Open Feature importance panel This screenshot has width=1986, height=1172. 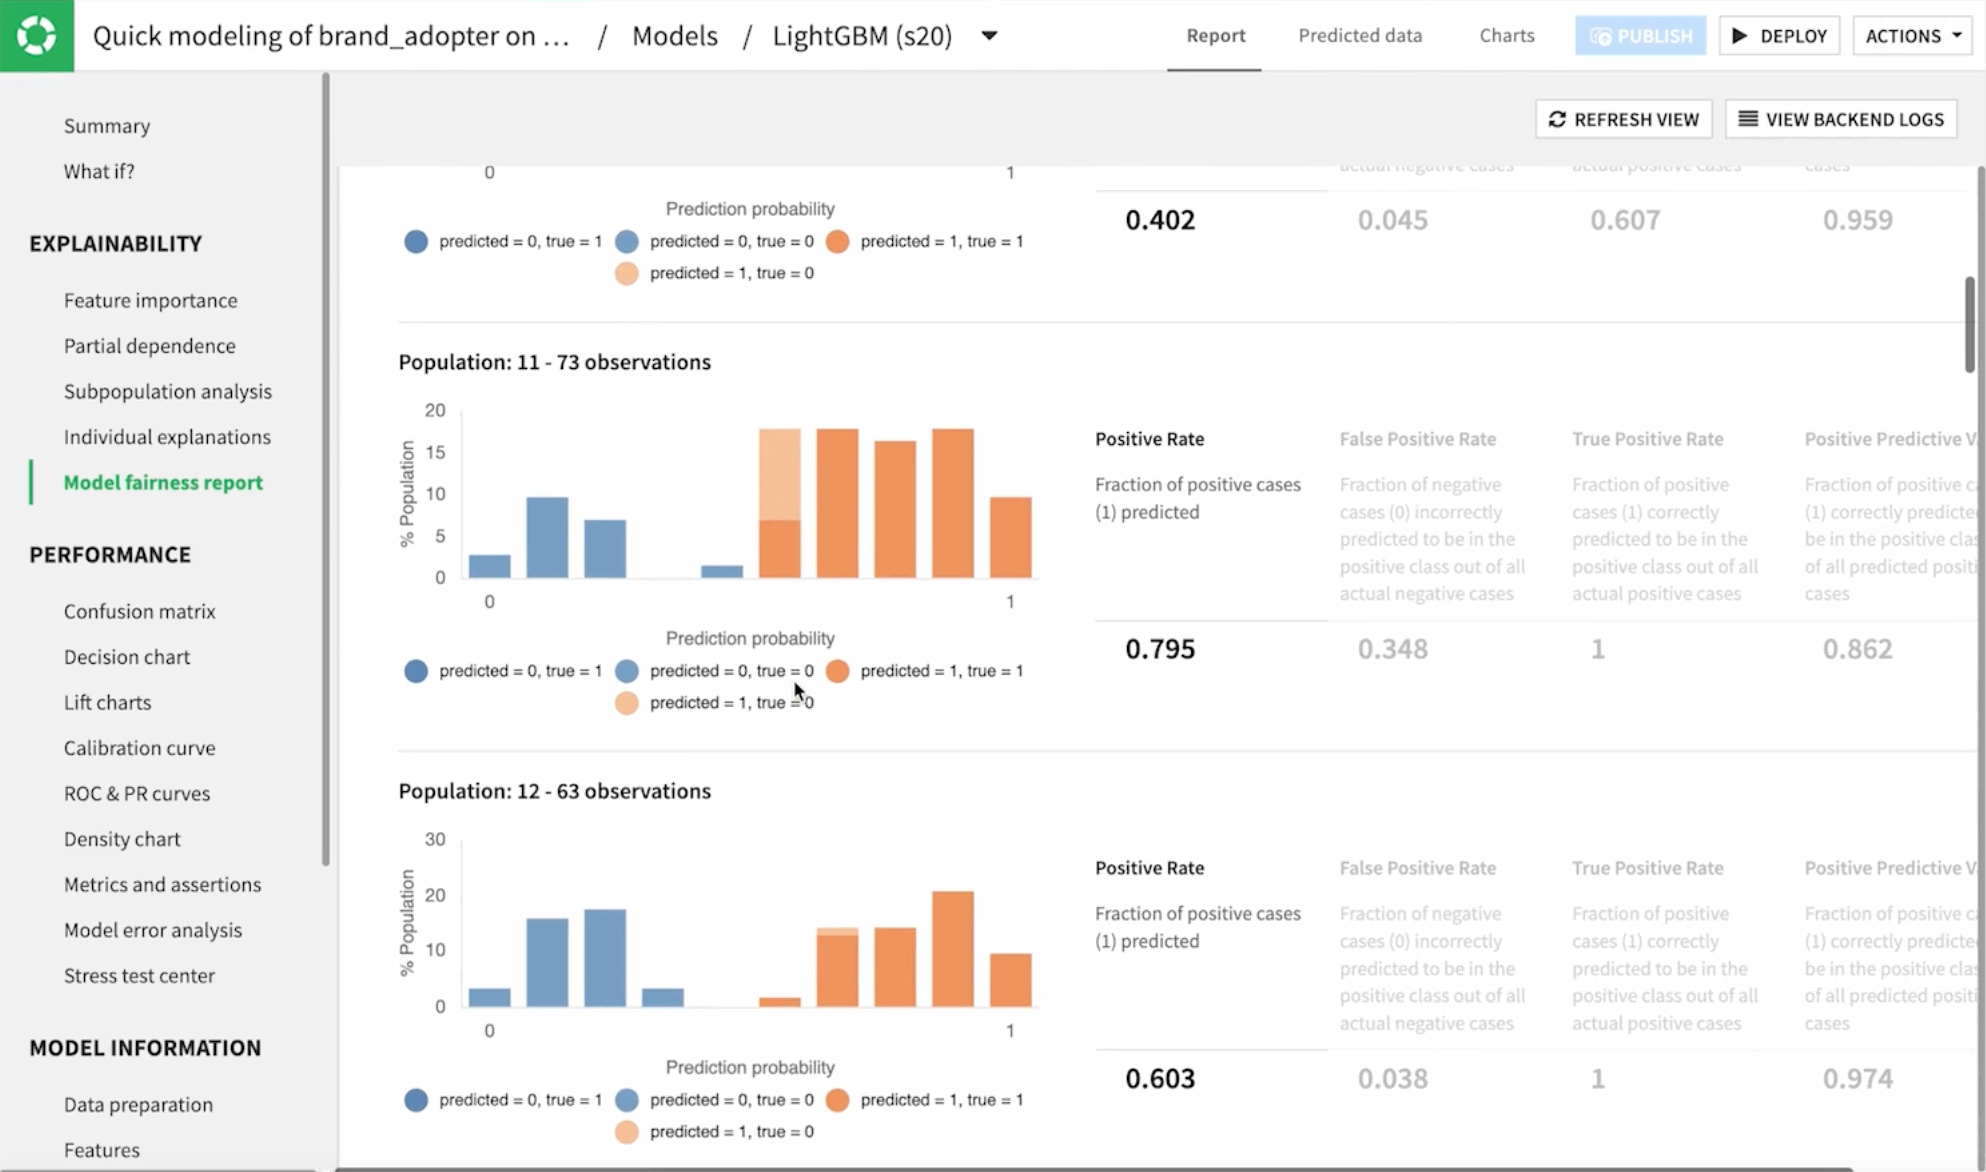[151, 299]
